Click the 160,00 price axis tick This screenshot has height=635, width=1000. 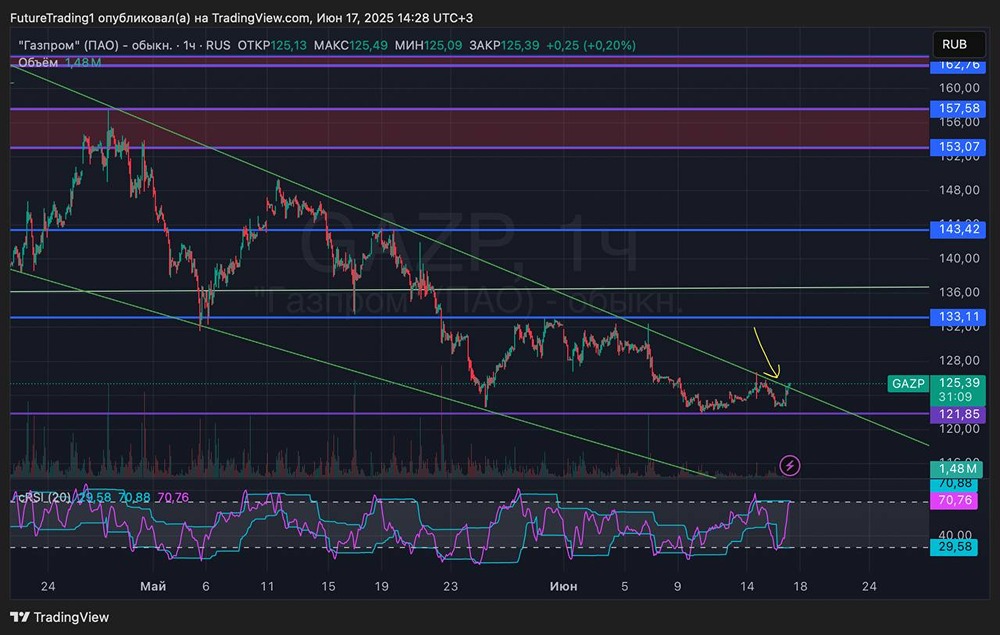pyautogui.click(x=959, y=88)
